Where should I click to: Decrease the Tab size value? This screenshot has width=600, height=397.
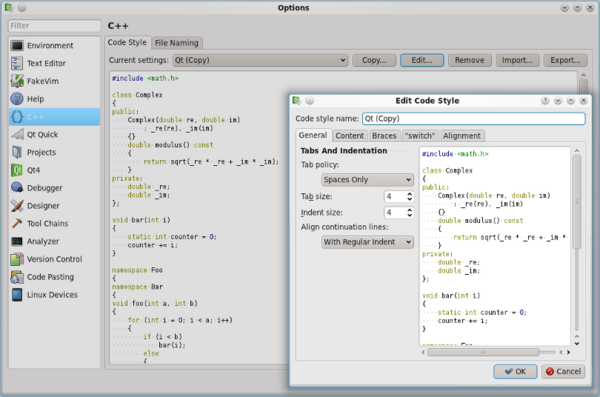tap(409, 199)
